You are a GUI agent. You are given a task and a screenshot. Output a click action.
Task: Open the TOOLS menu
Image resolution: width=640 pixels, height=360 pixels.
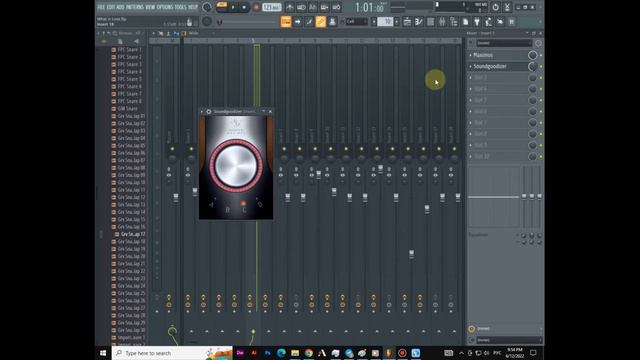tap(180, 7)
